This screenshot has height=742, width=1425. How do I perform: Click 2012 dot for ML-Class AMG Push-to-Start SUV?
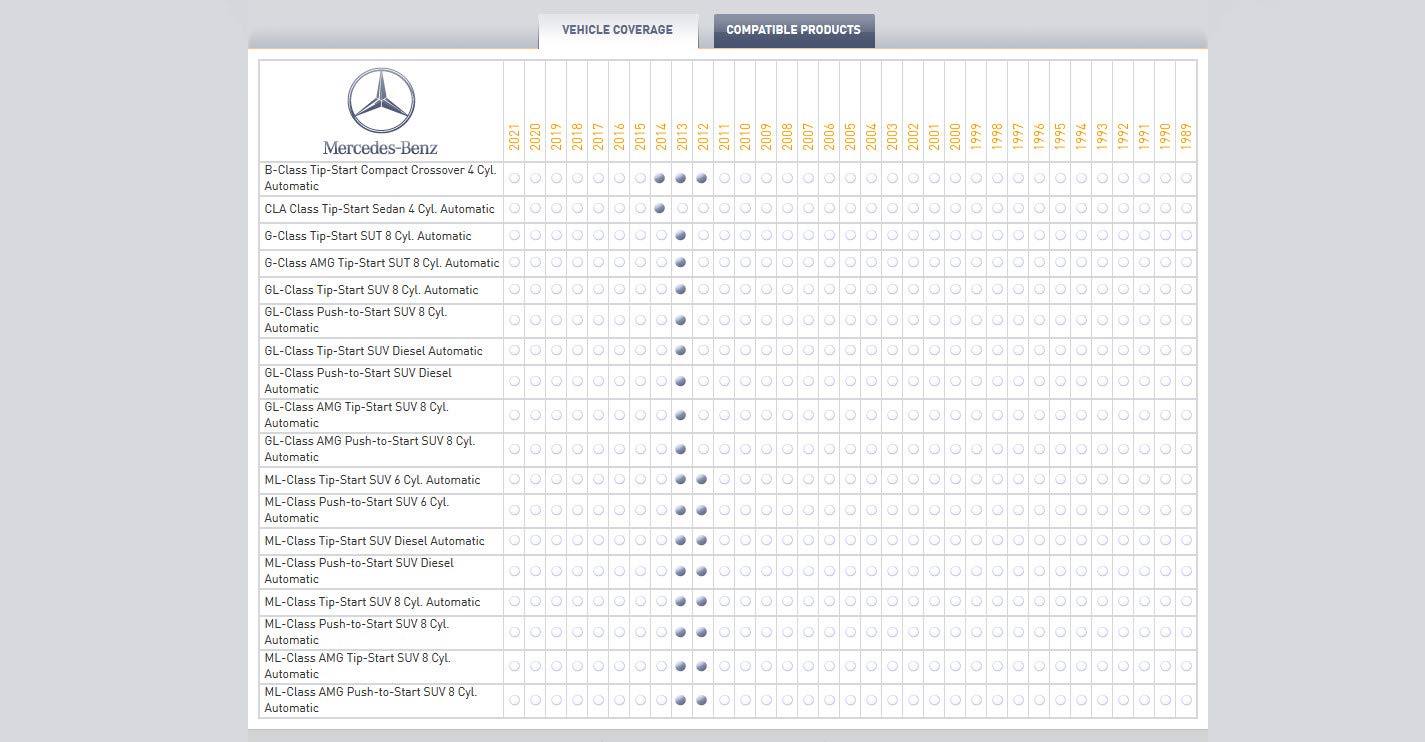click(x=702, y=700)
